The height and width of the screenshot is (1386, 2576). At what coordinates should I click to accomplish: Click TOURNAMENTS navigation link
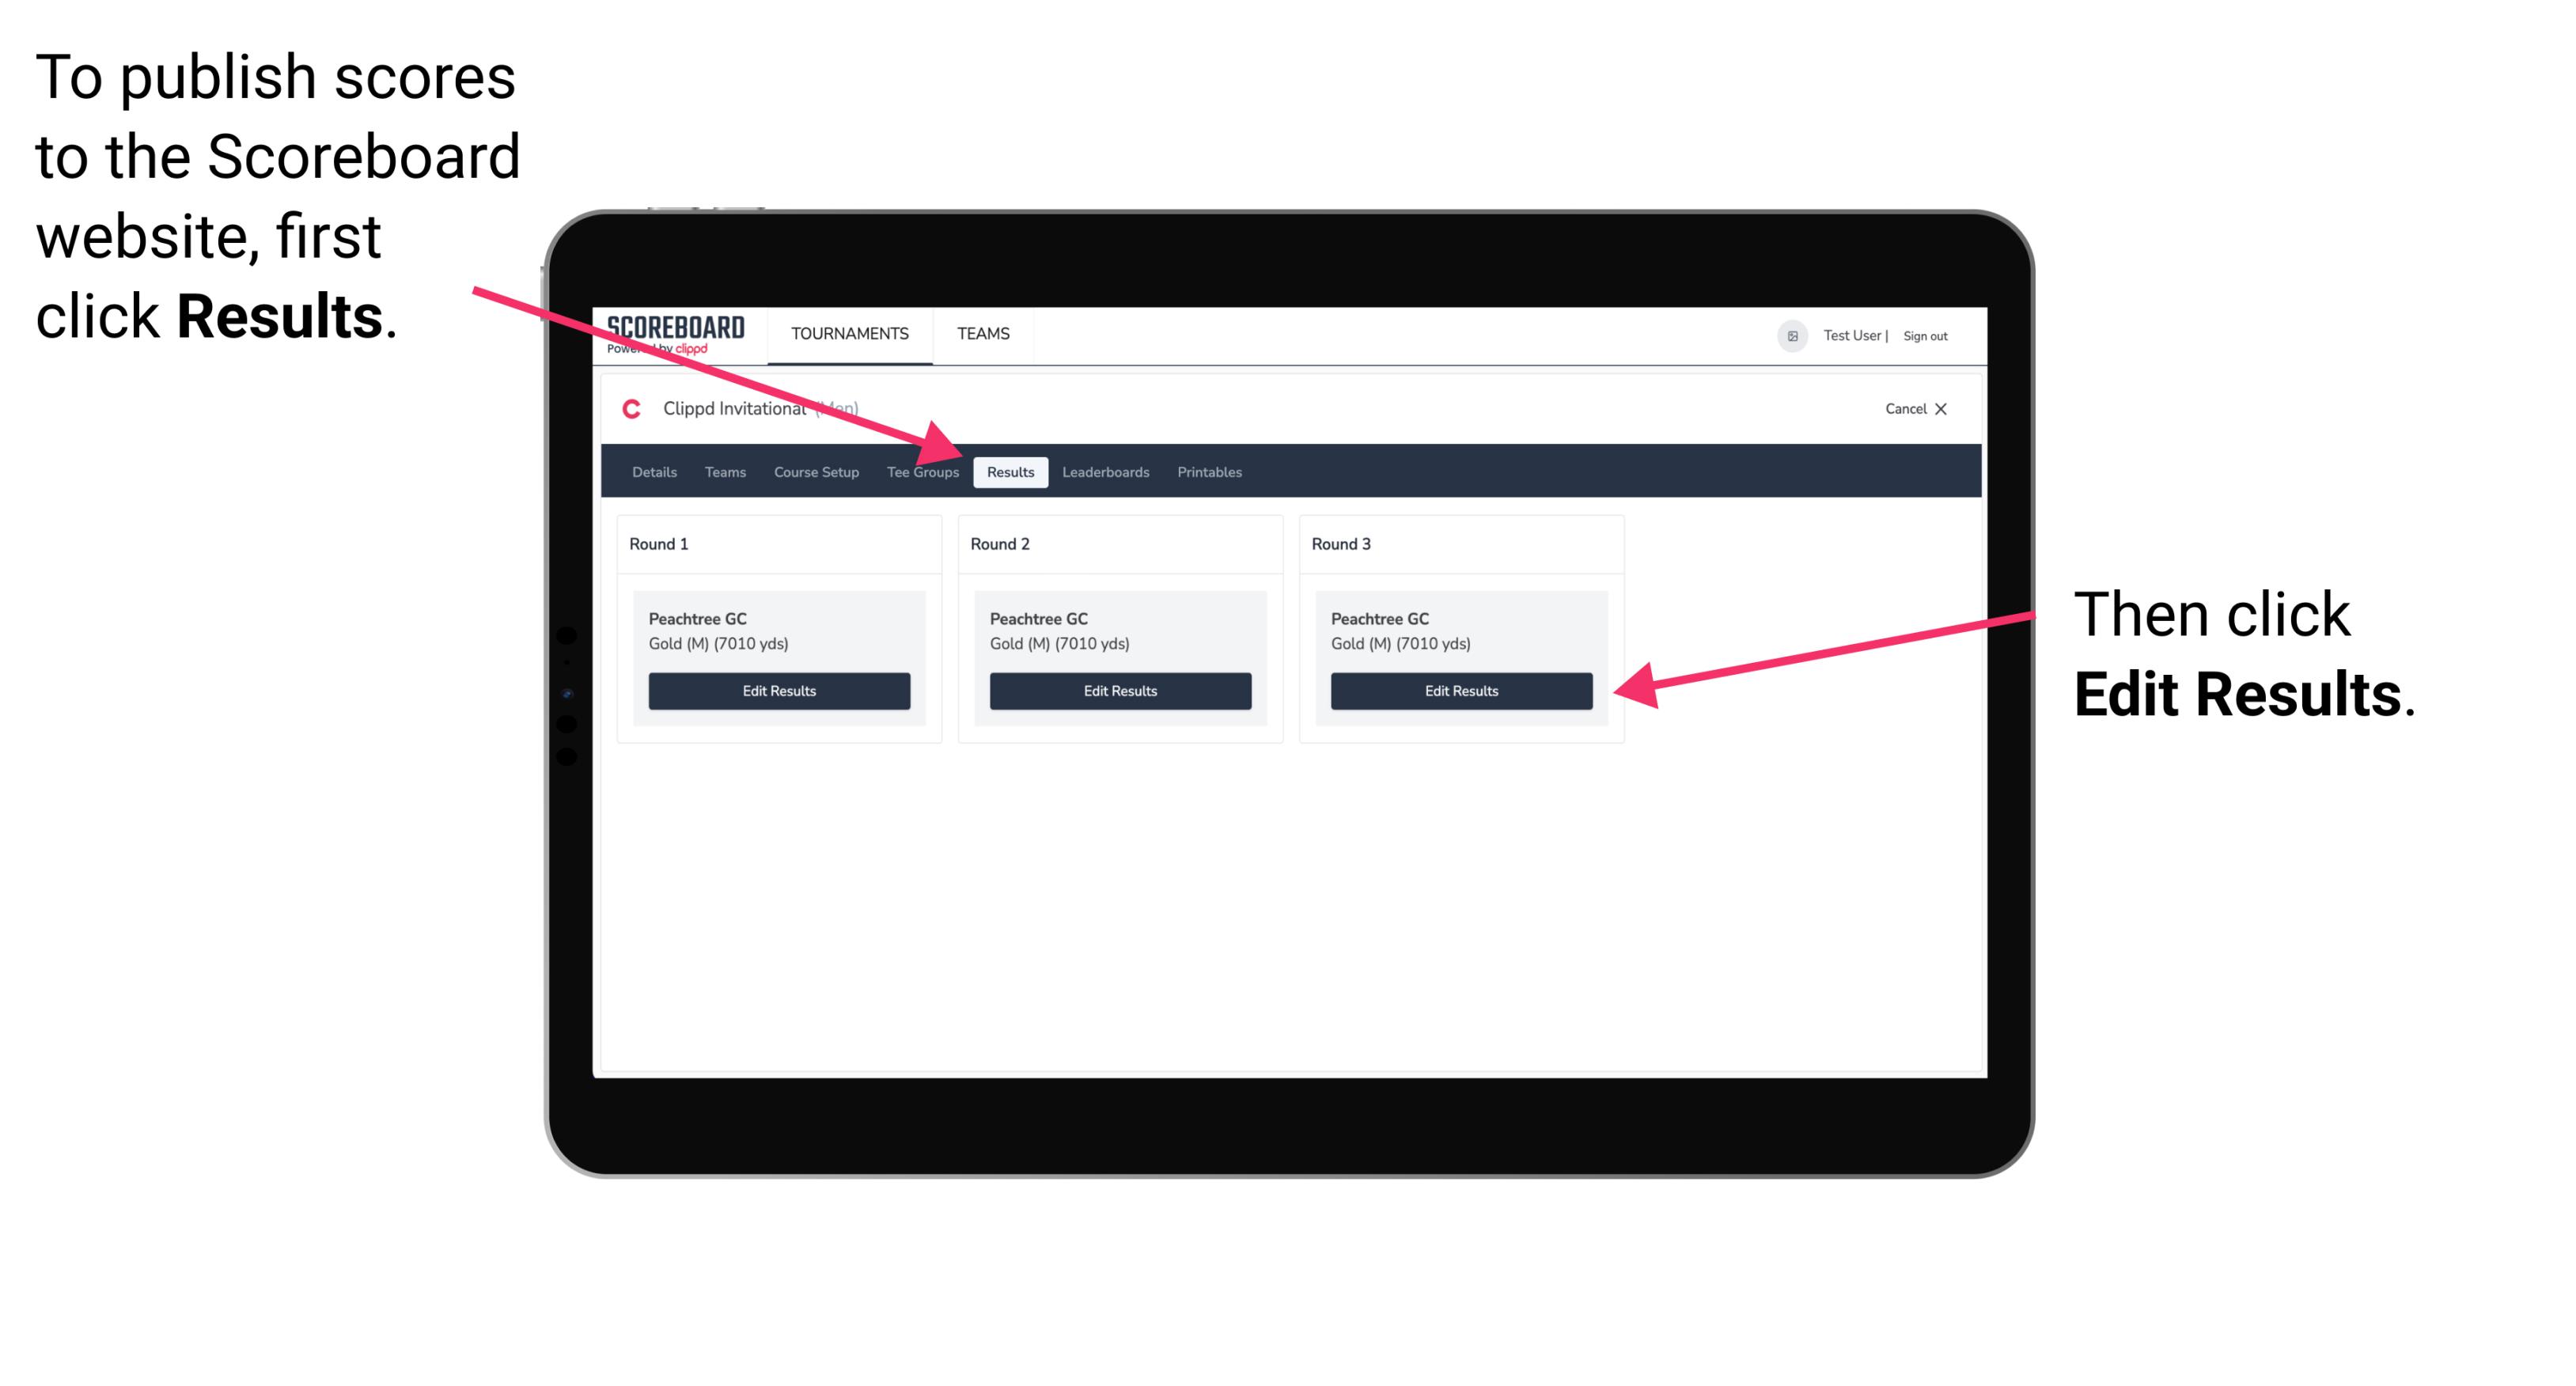point(848,333)
